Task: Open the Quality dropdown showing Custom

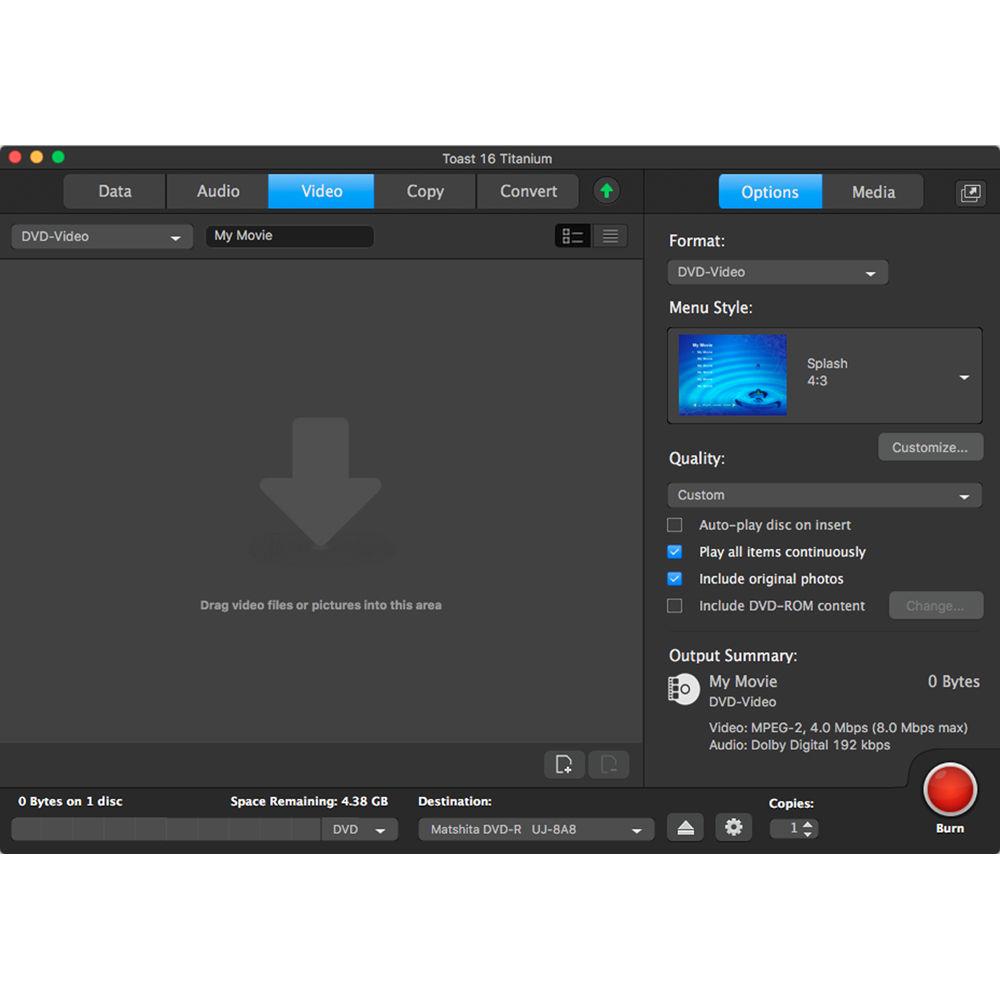Action: 824,495
